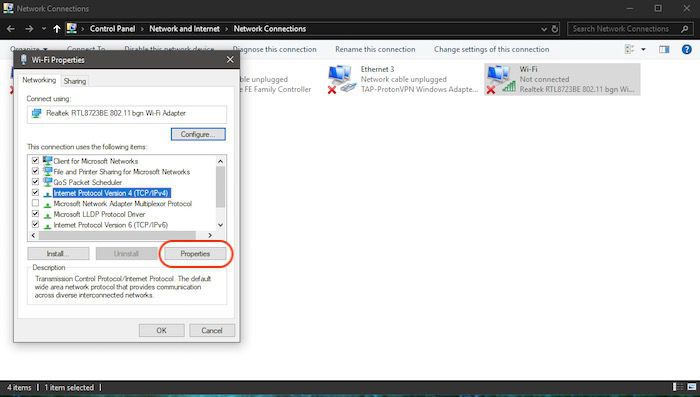The image size is (700, 397).
Task: Click Diagnose this connection
Action: 274,49
